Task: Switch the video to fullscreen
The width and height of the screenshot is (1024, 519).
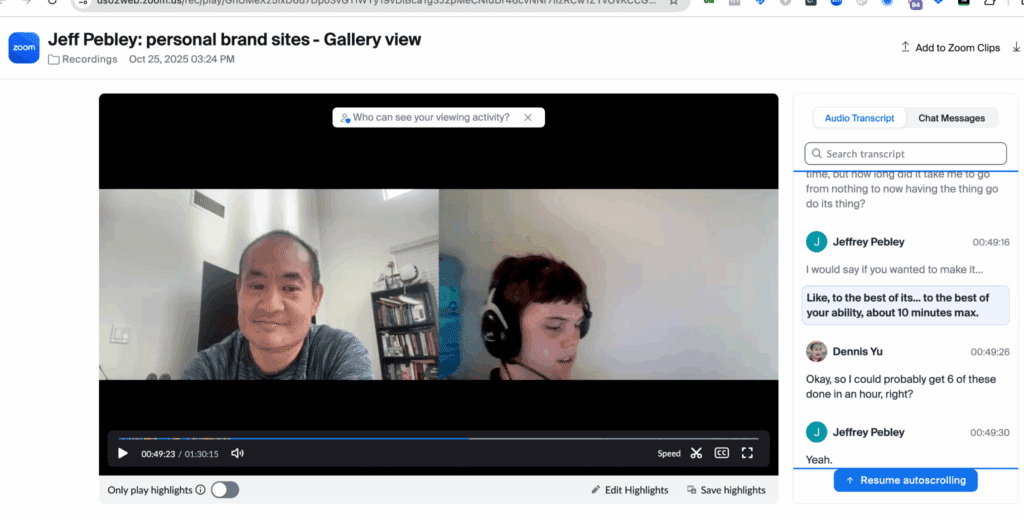Action: pyautogui.click(x=747, y=453)
